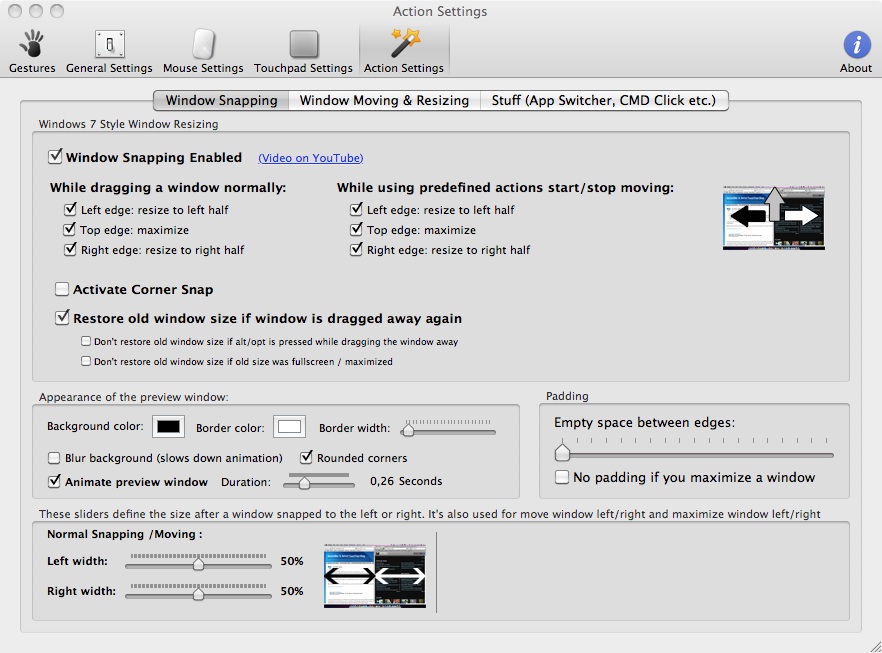Open General Settings switch icon
This screenshot has height=653, width=882.
tap(109, 44)
